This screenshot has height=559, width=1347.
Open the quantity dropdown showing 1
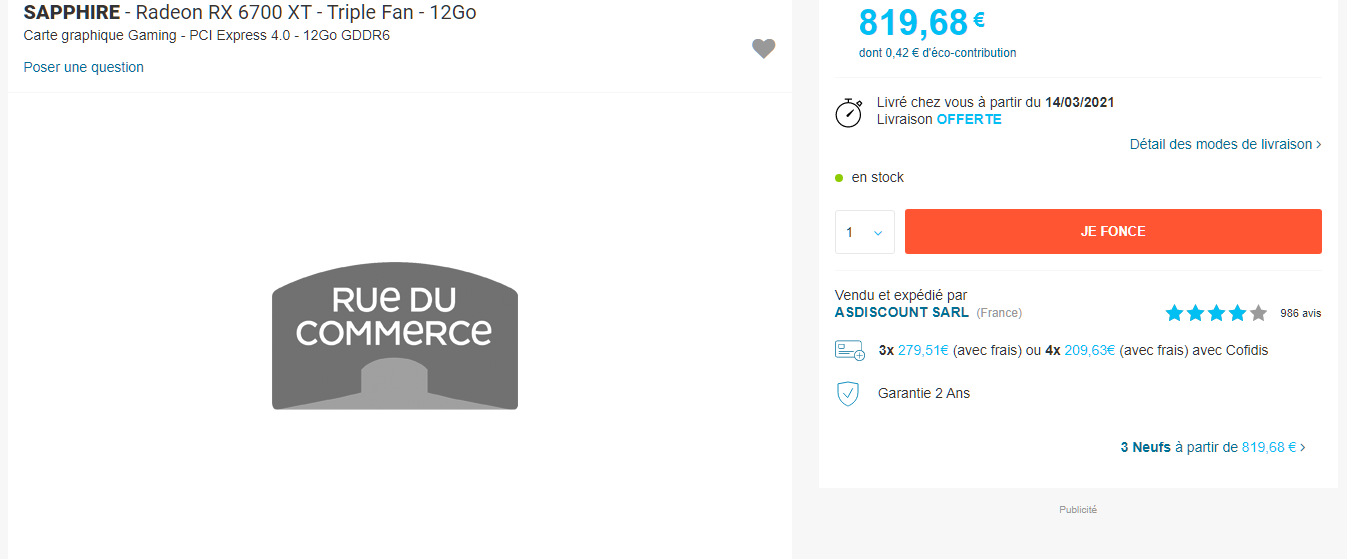(x=864, y=232)
